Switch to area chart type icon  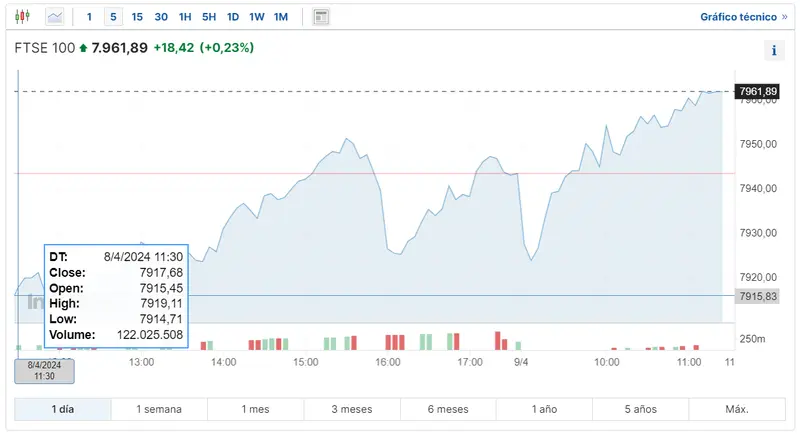[55, 17]
